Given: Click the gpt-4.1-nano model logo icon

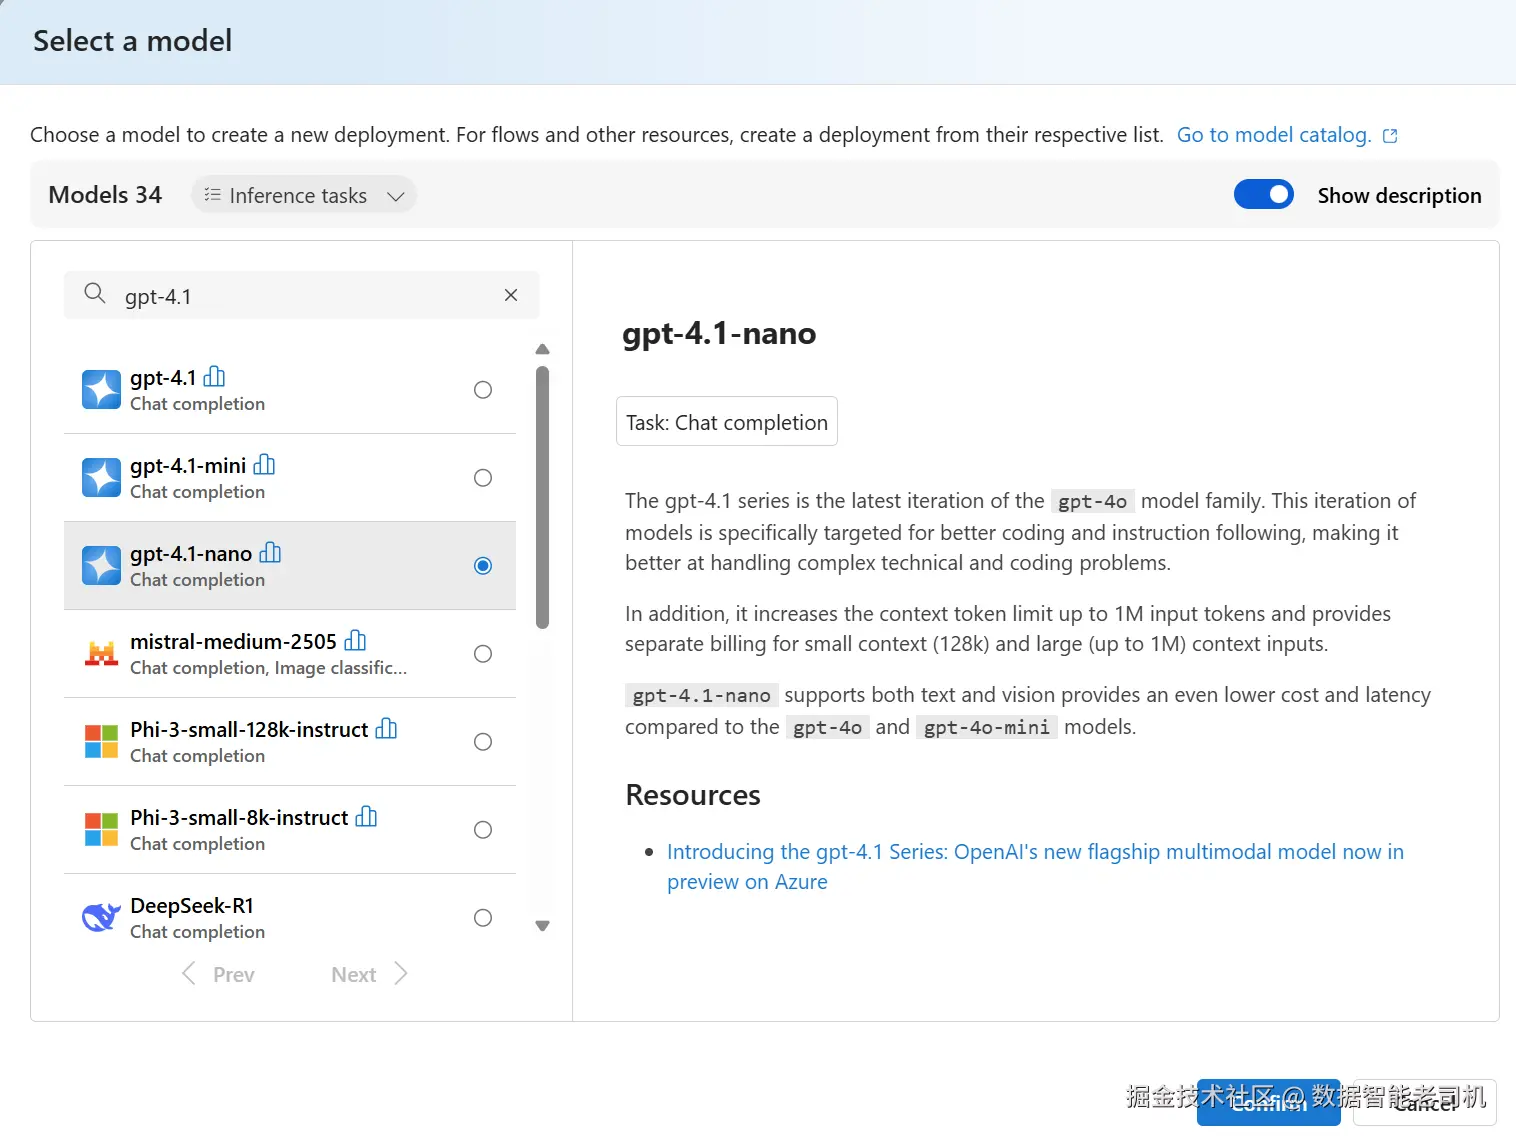Looking at the screenshot, I should [x=101, y=565].
